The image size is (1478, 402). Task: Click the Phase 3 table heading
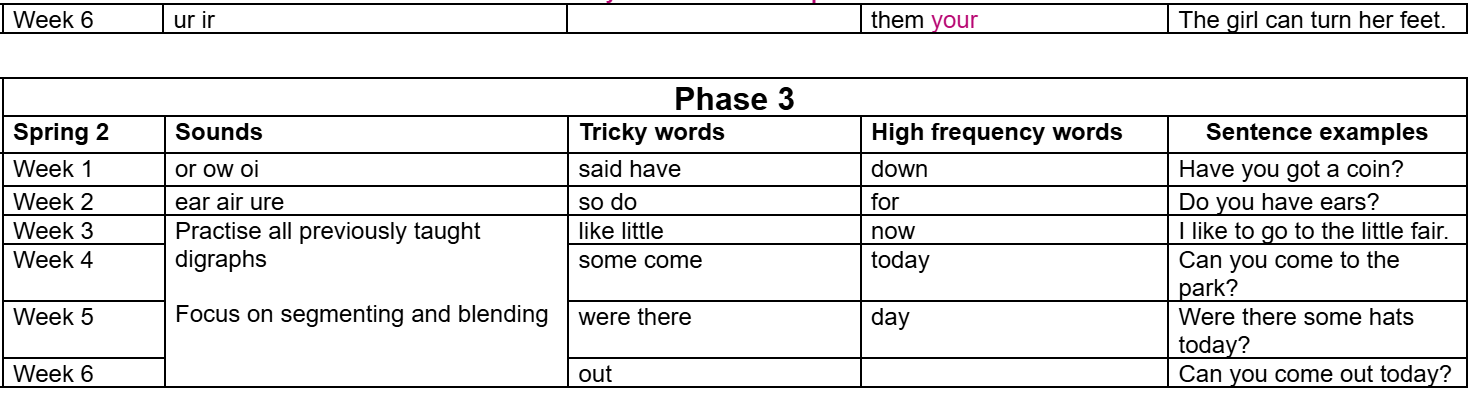735,100
